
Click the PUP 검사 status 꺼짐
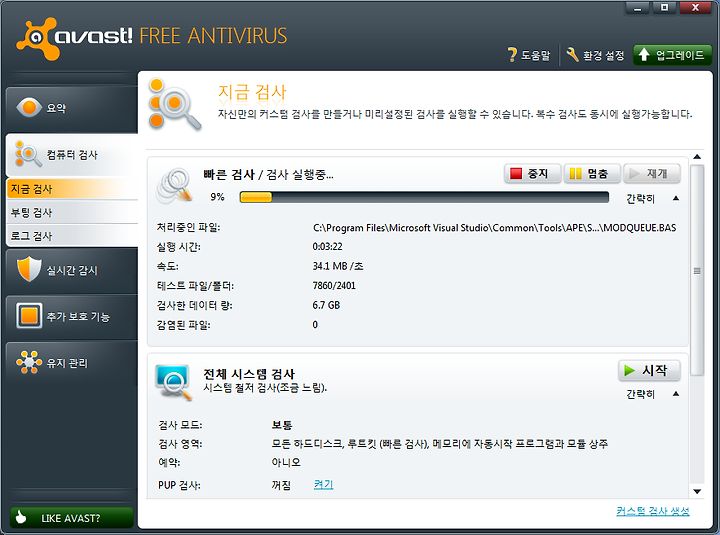[281, 485]
